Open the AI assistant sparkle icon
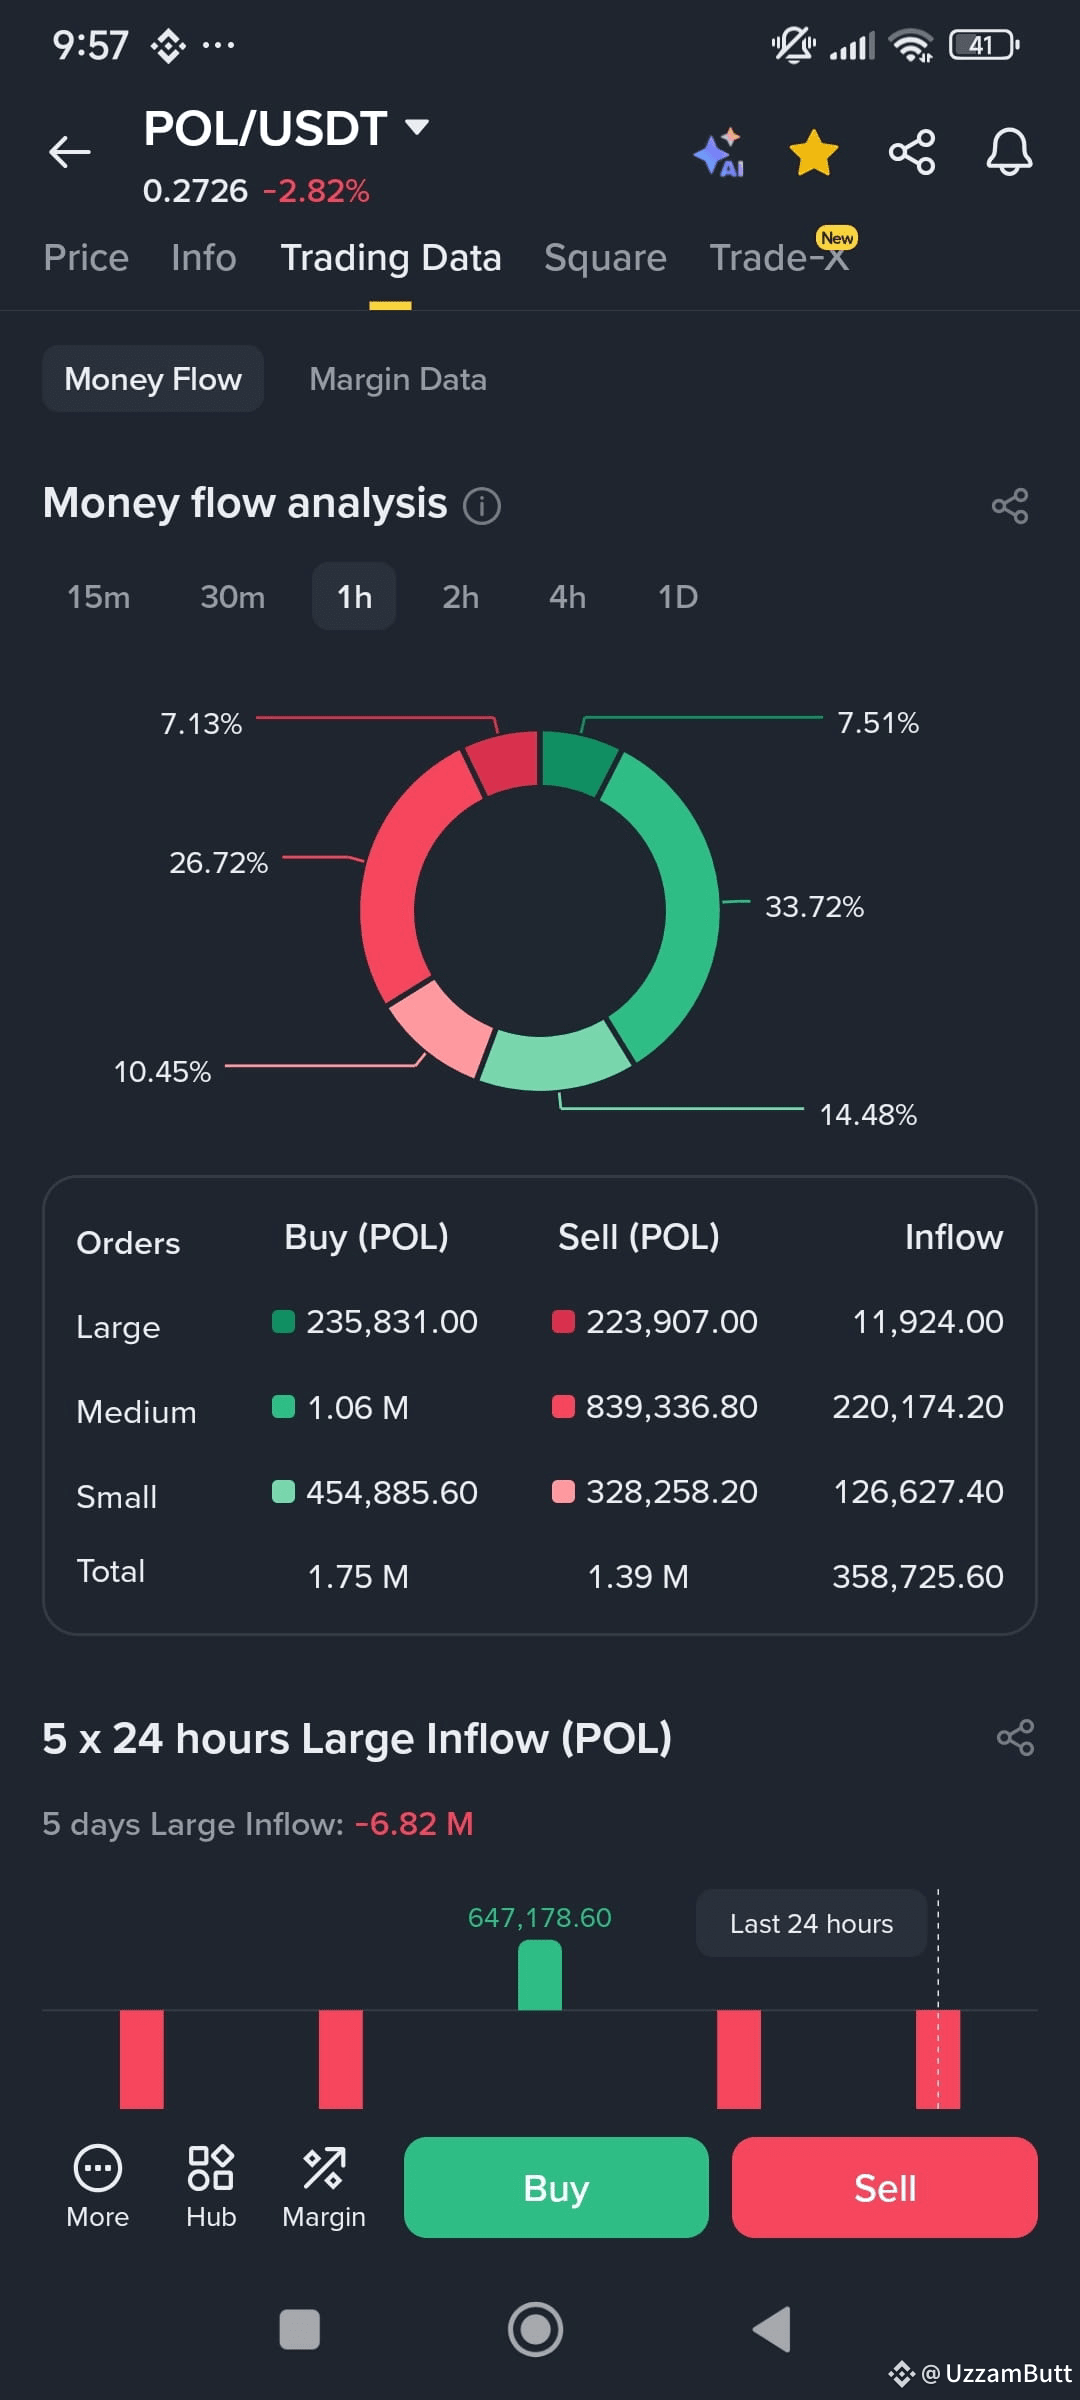This screenshot has height=2400, width=1080. pos(720,153)
